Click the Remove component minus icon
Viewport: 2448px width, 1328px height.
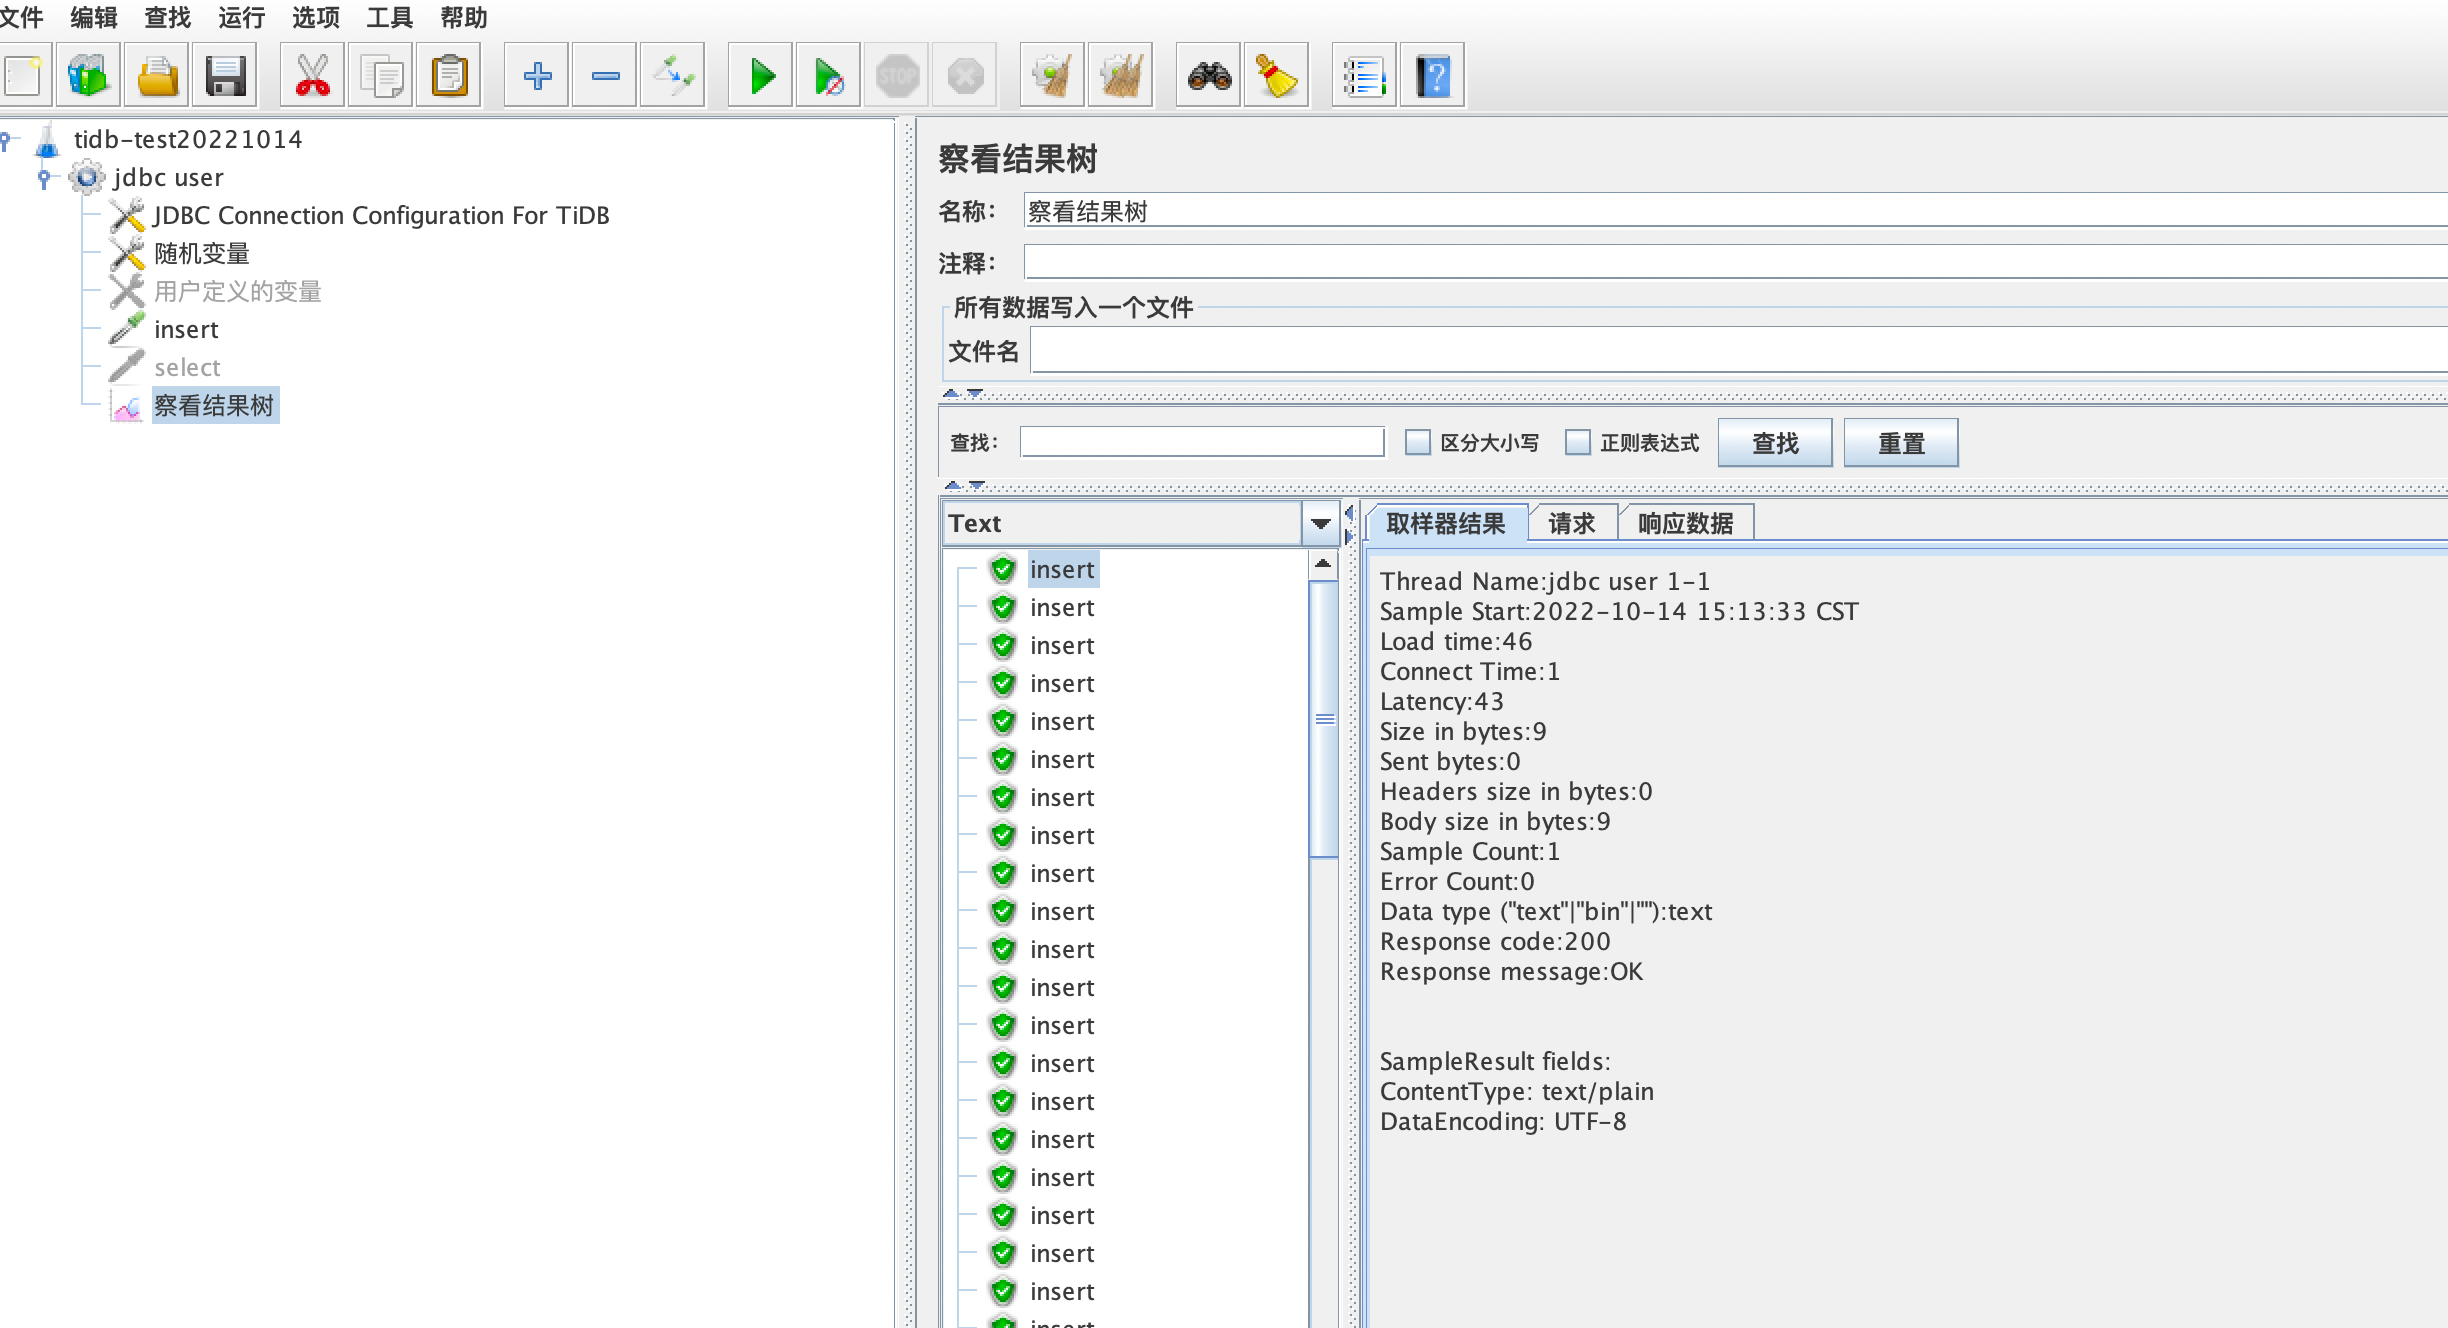(603, 75)
